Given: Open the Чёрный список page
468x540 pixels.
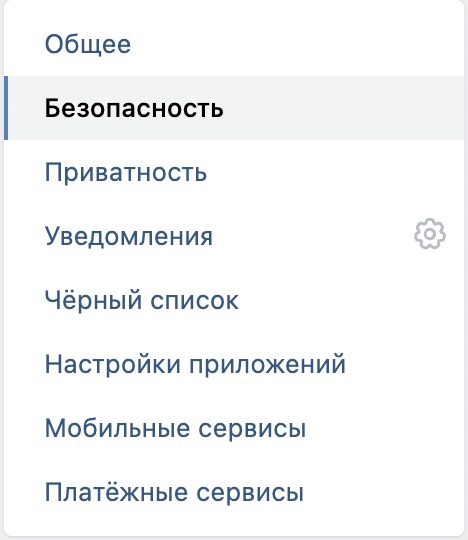Looking at the screenshot, I should (234, 300).
